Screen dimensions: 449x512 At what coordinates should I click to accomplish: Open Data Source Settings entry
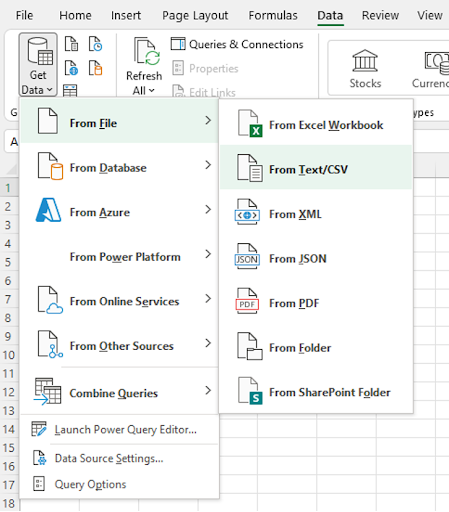point(119,458)
